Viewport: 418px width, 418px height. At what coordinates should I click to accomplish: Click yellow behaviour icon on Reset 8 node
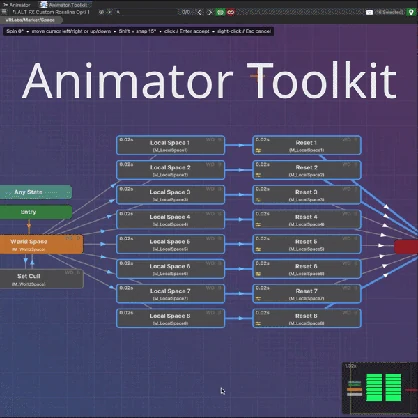[258, 323]
